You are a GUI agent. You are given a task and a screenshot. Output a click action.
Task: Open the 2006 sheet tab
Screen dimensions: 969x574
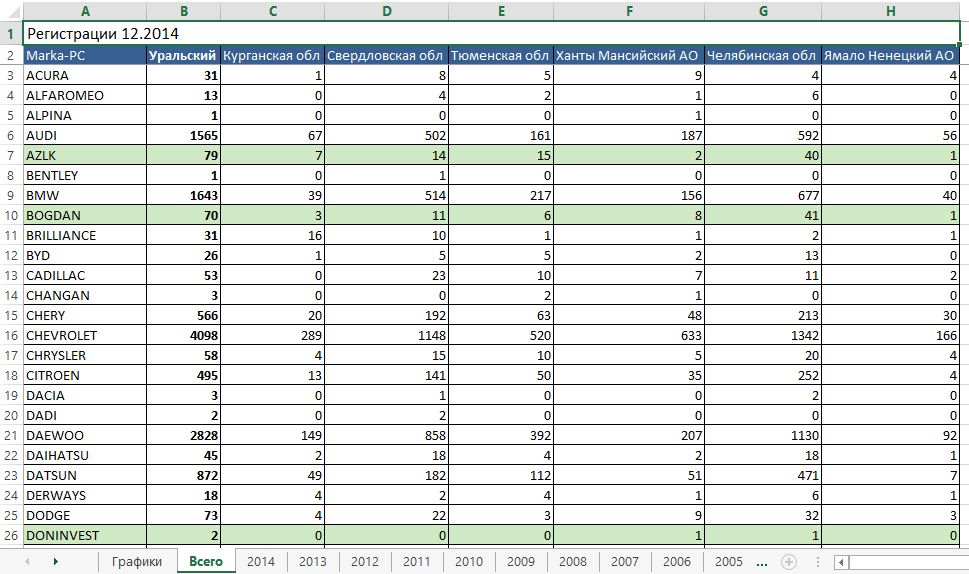[677, 562]
